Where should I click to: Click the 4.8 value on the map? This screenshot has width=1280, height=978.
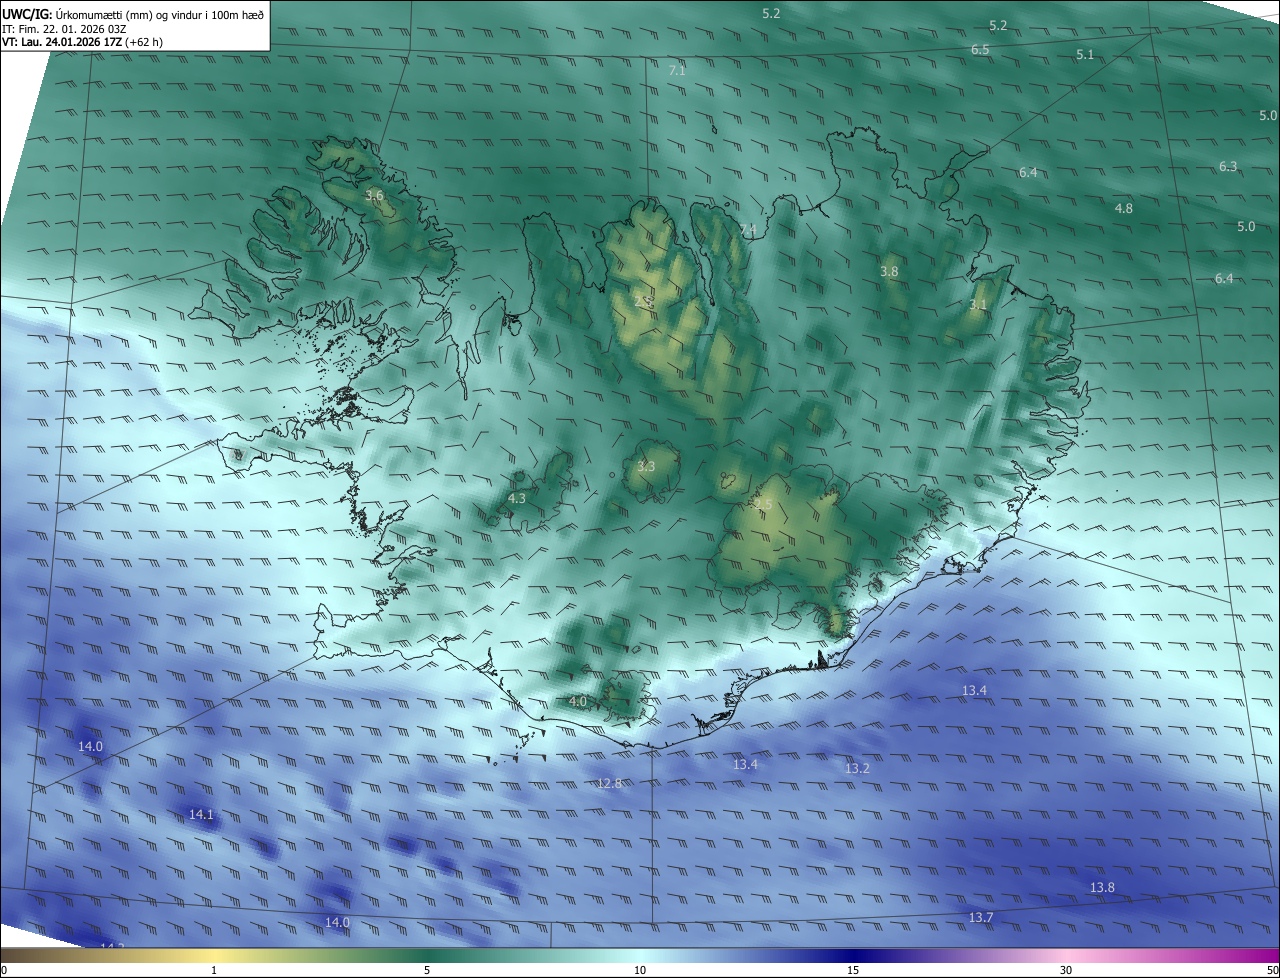click(1123, 209)
